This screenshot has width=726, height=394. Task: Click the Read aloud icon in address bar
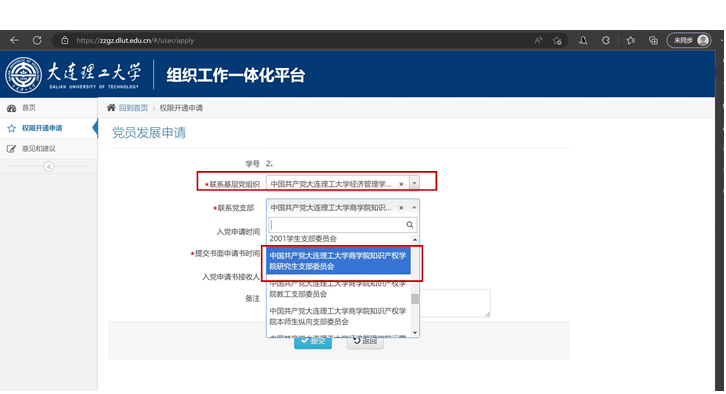tap(538, 40)
